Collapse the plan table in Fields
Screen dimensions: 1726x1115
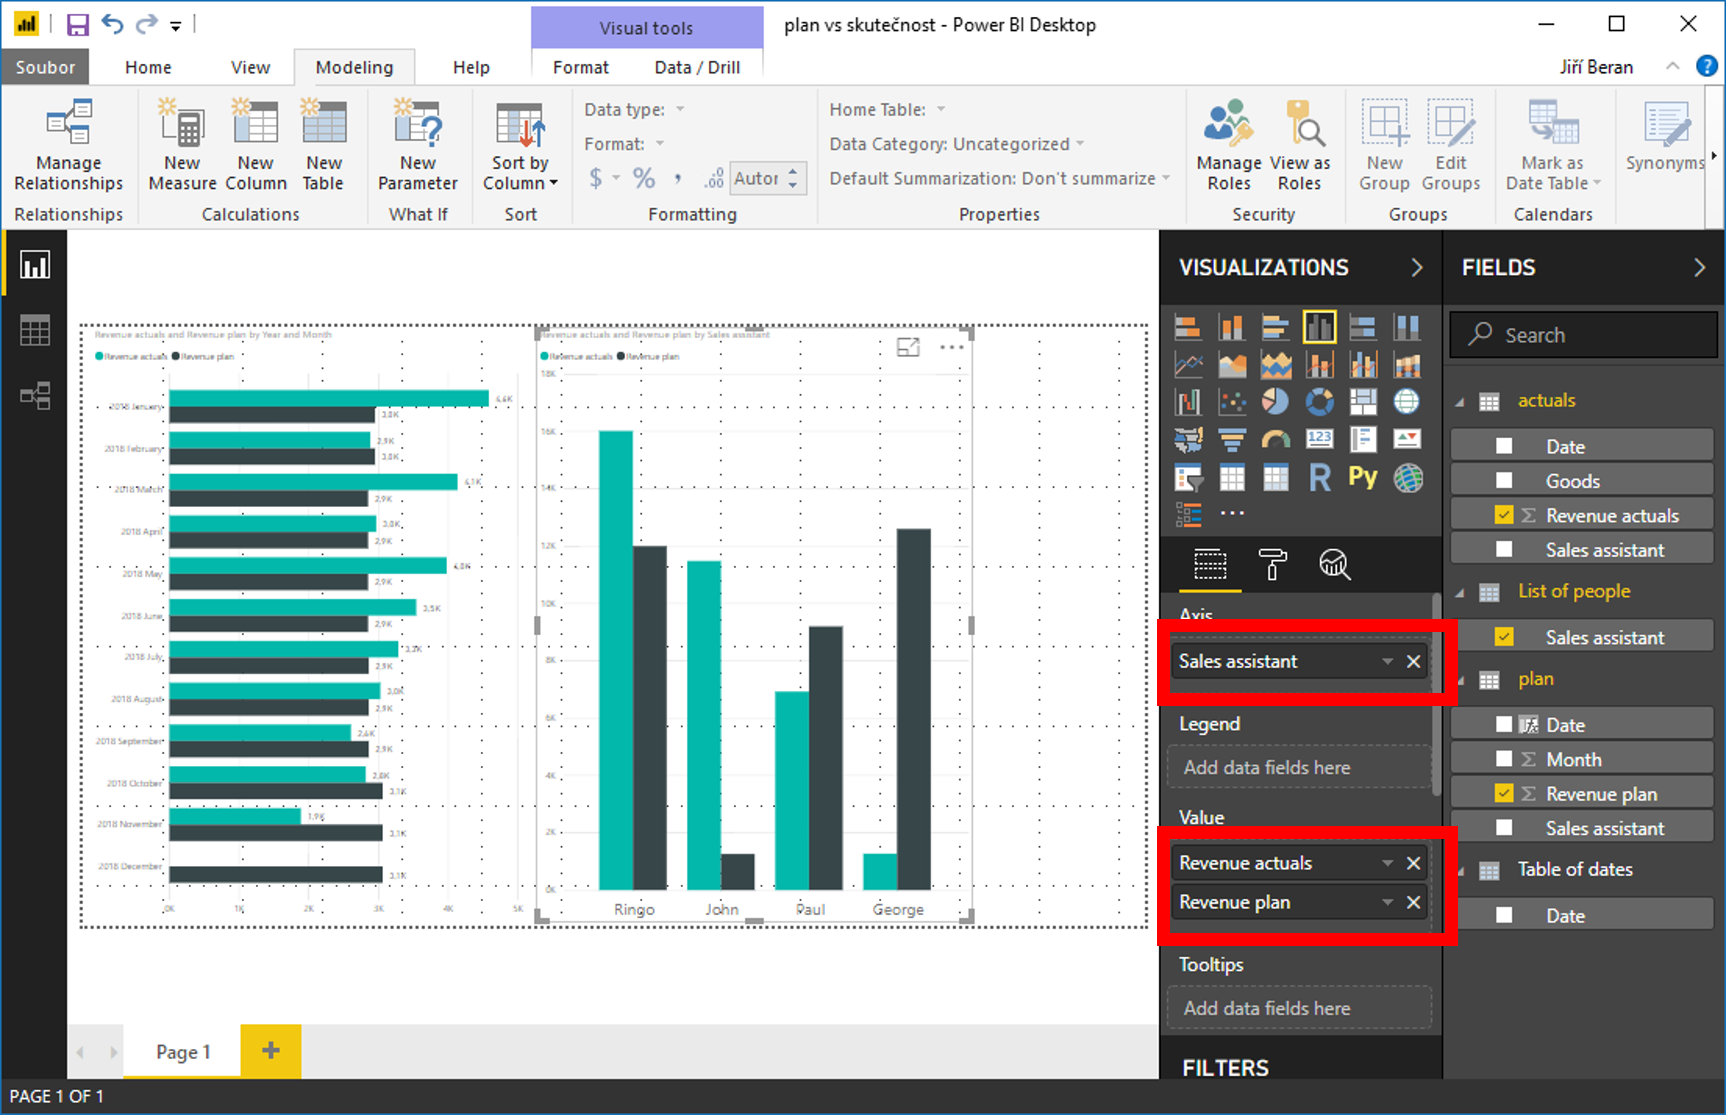coord(1460,681)
